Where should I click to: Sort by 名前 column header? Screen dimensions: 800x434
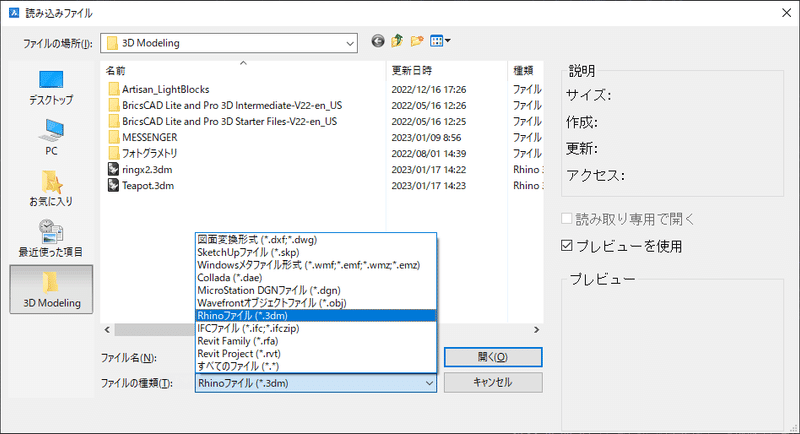(x=243, y=70)
